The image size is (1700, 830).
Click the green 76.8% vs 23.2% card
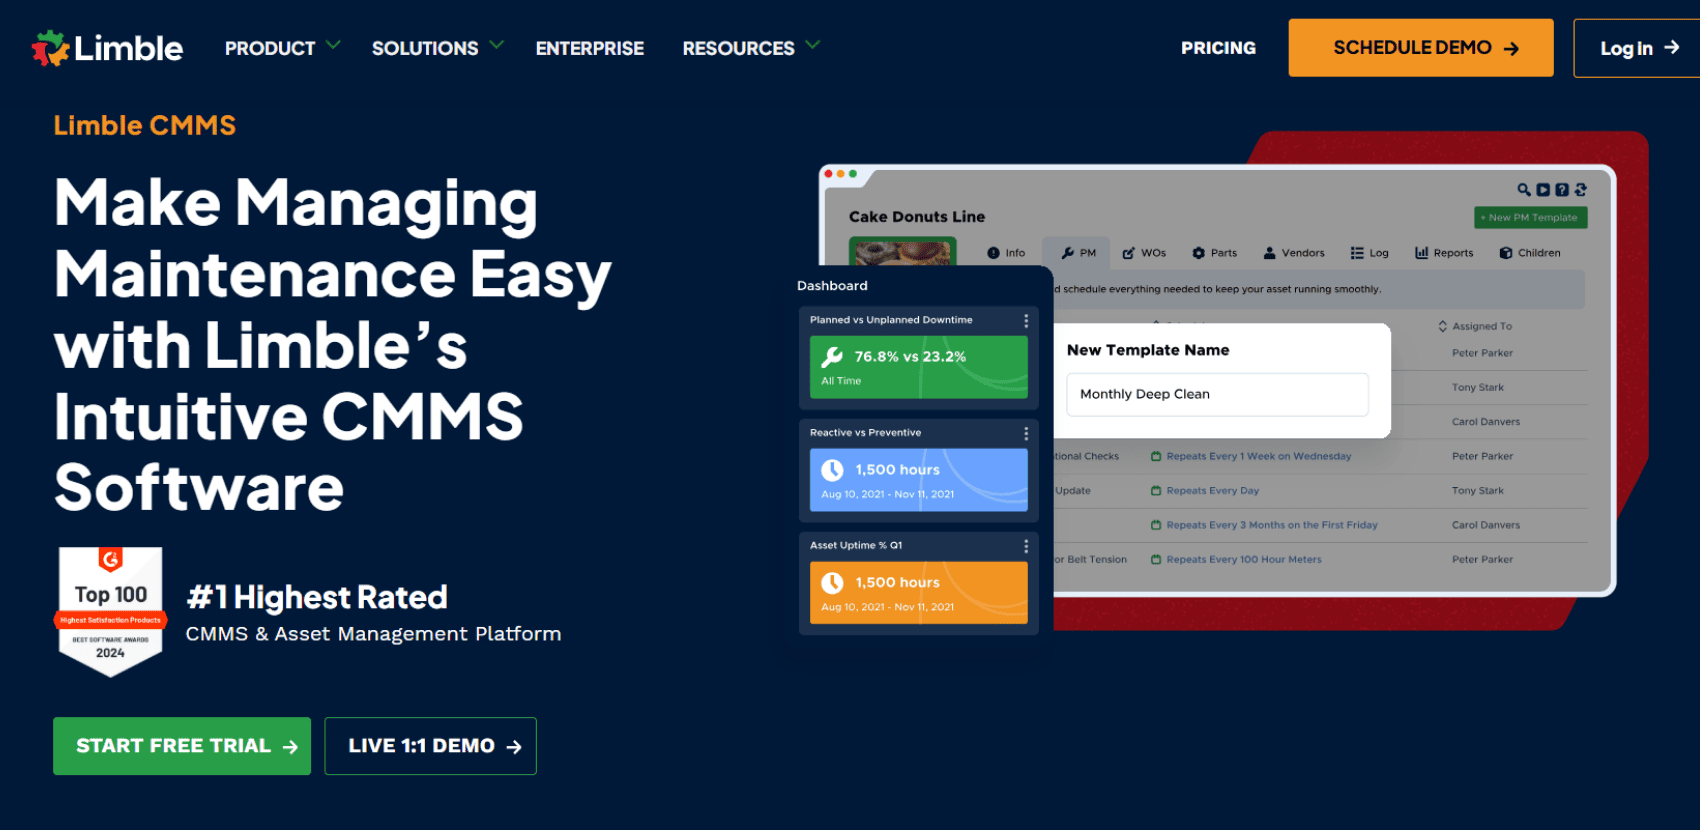(918, 367)
